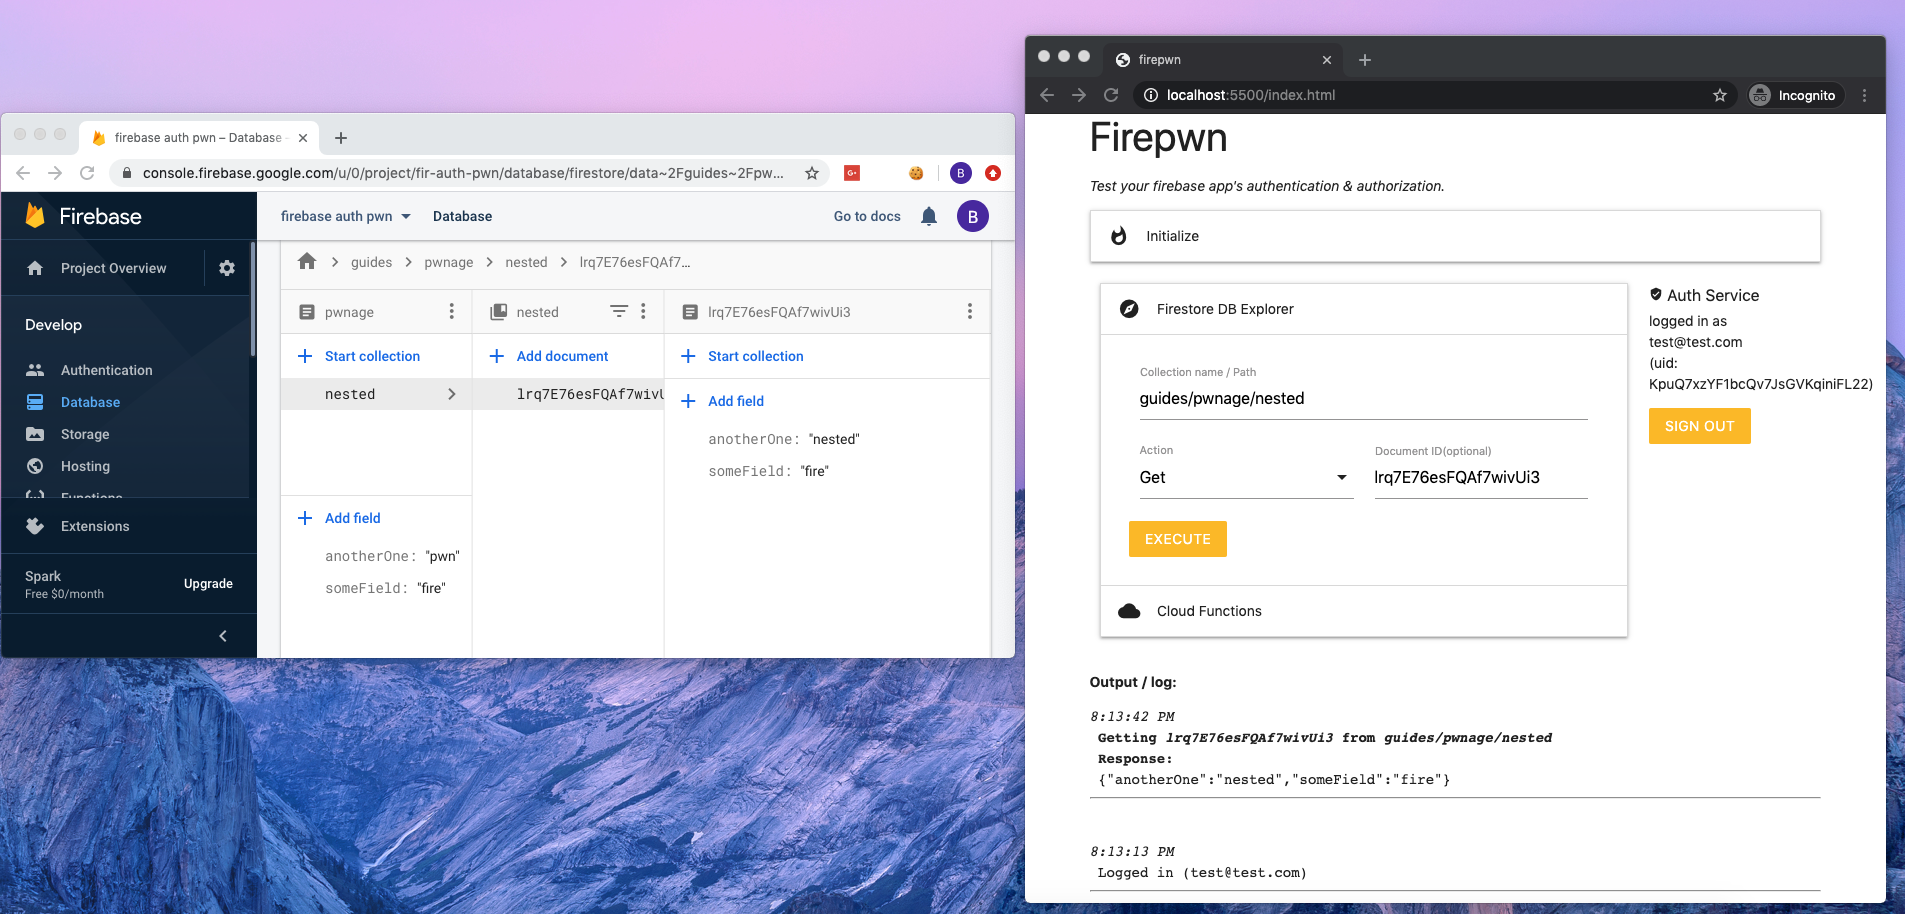Click the cookie extension icon

(x=916, y=173)
